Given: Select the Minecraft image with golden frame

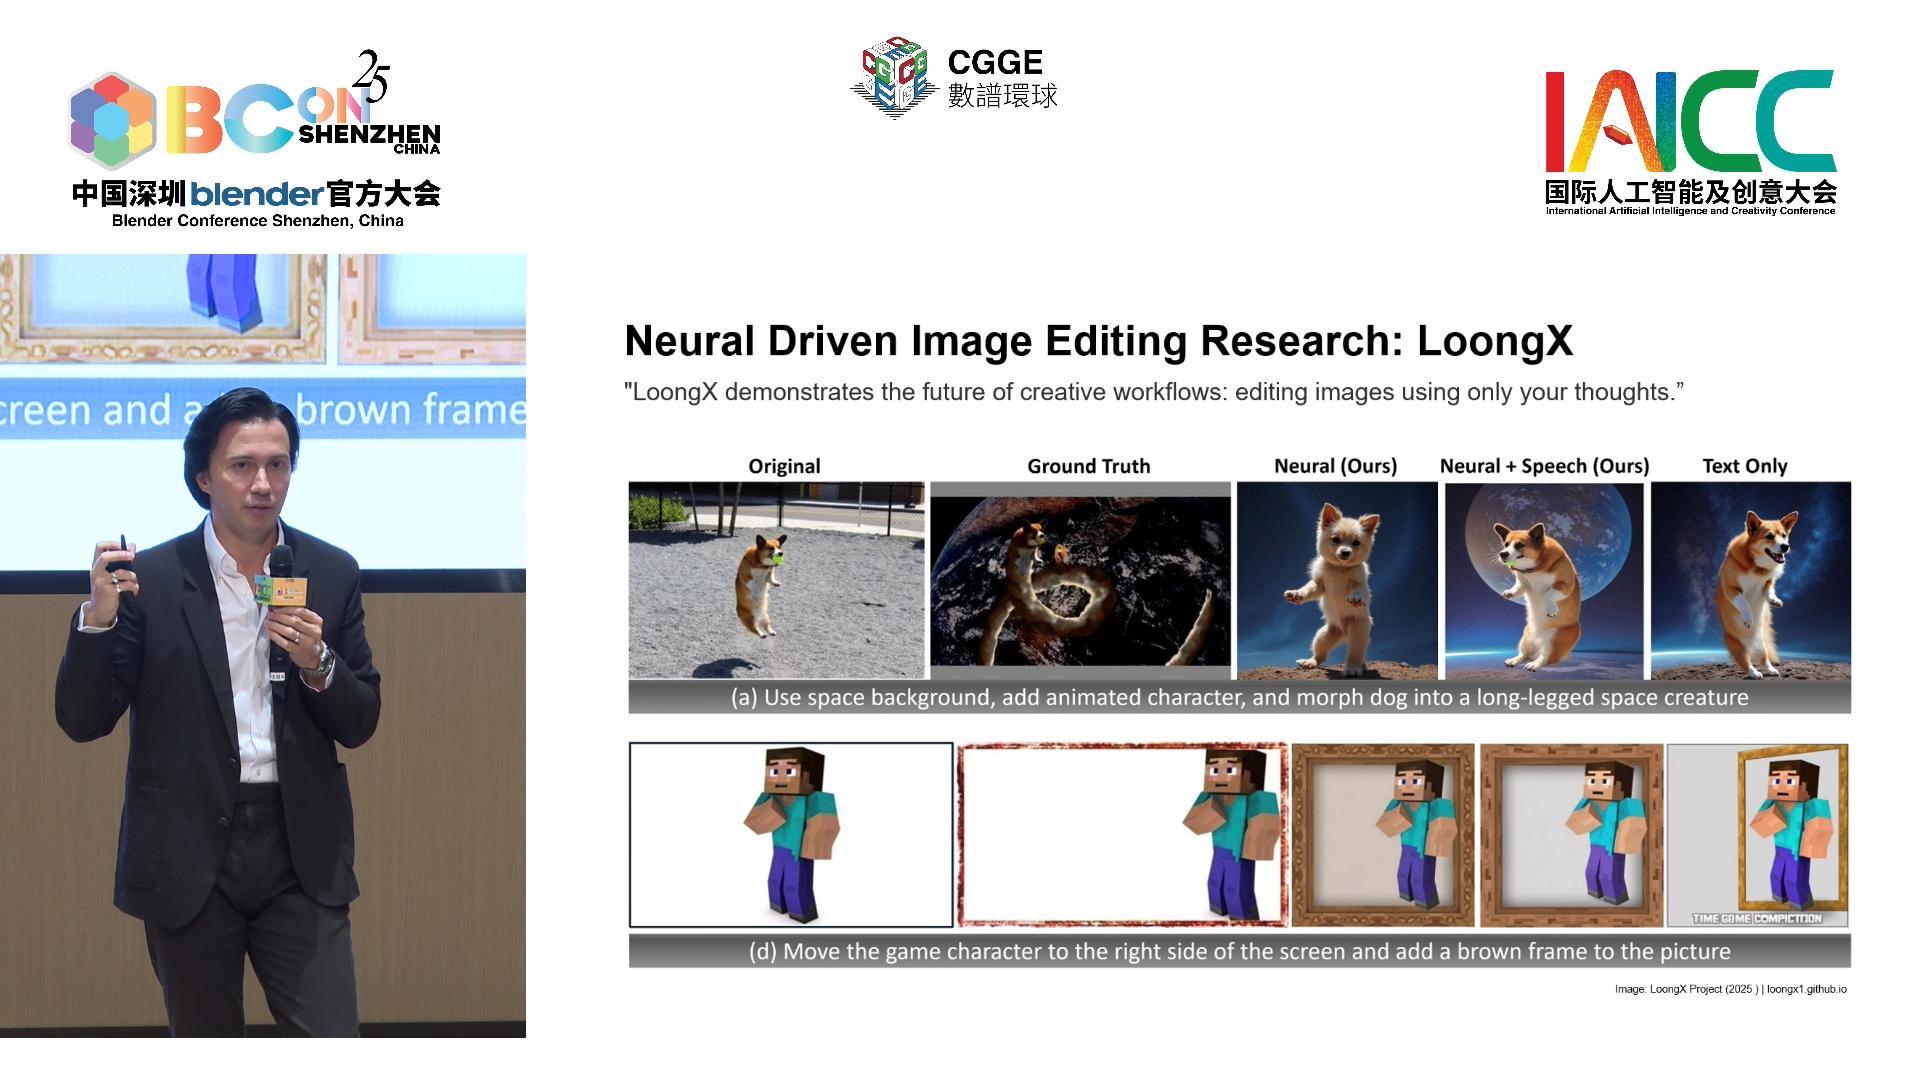Looking at the screenshot, I should point(1757,835).
